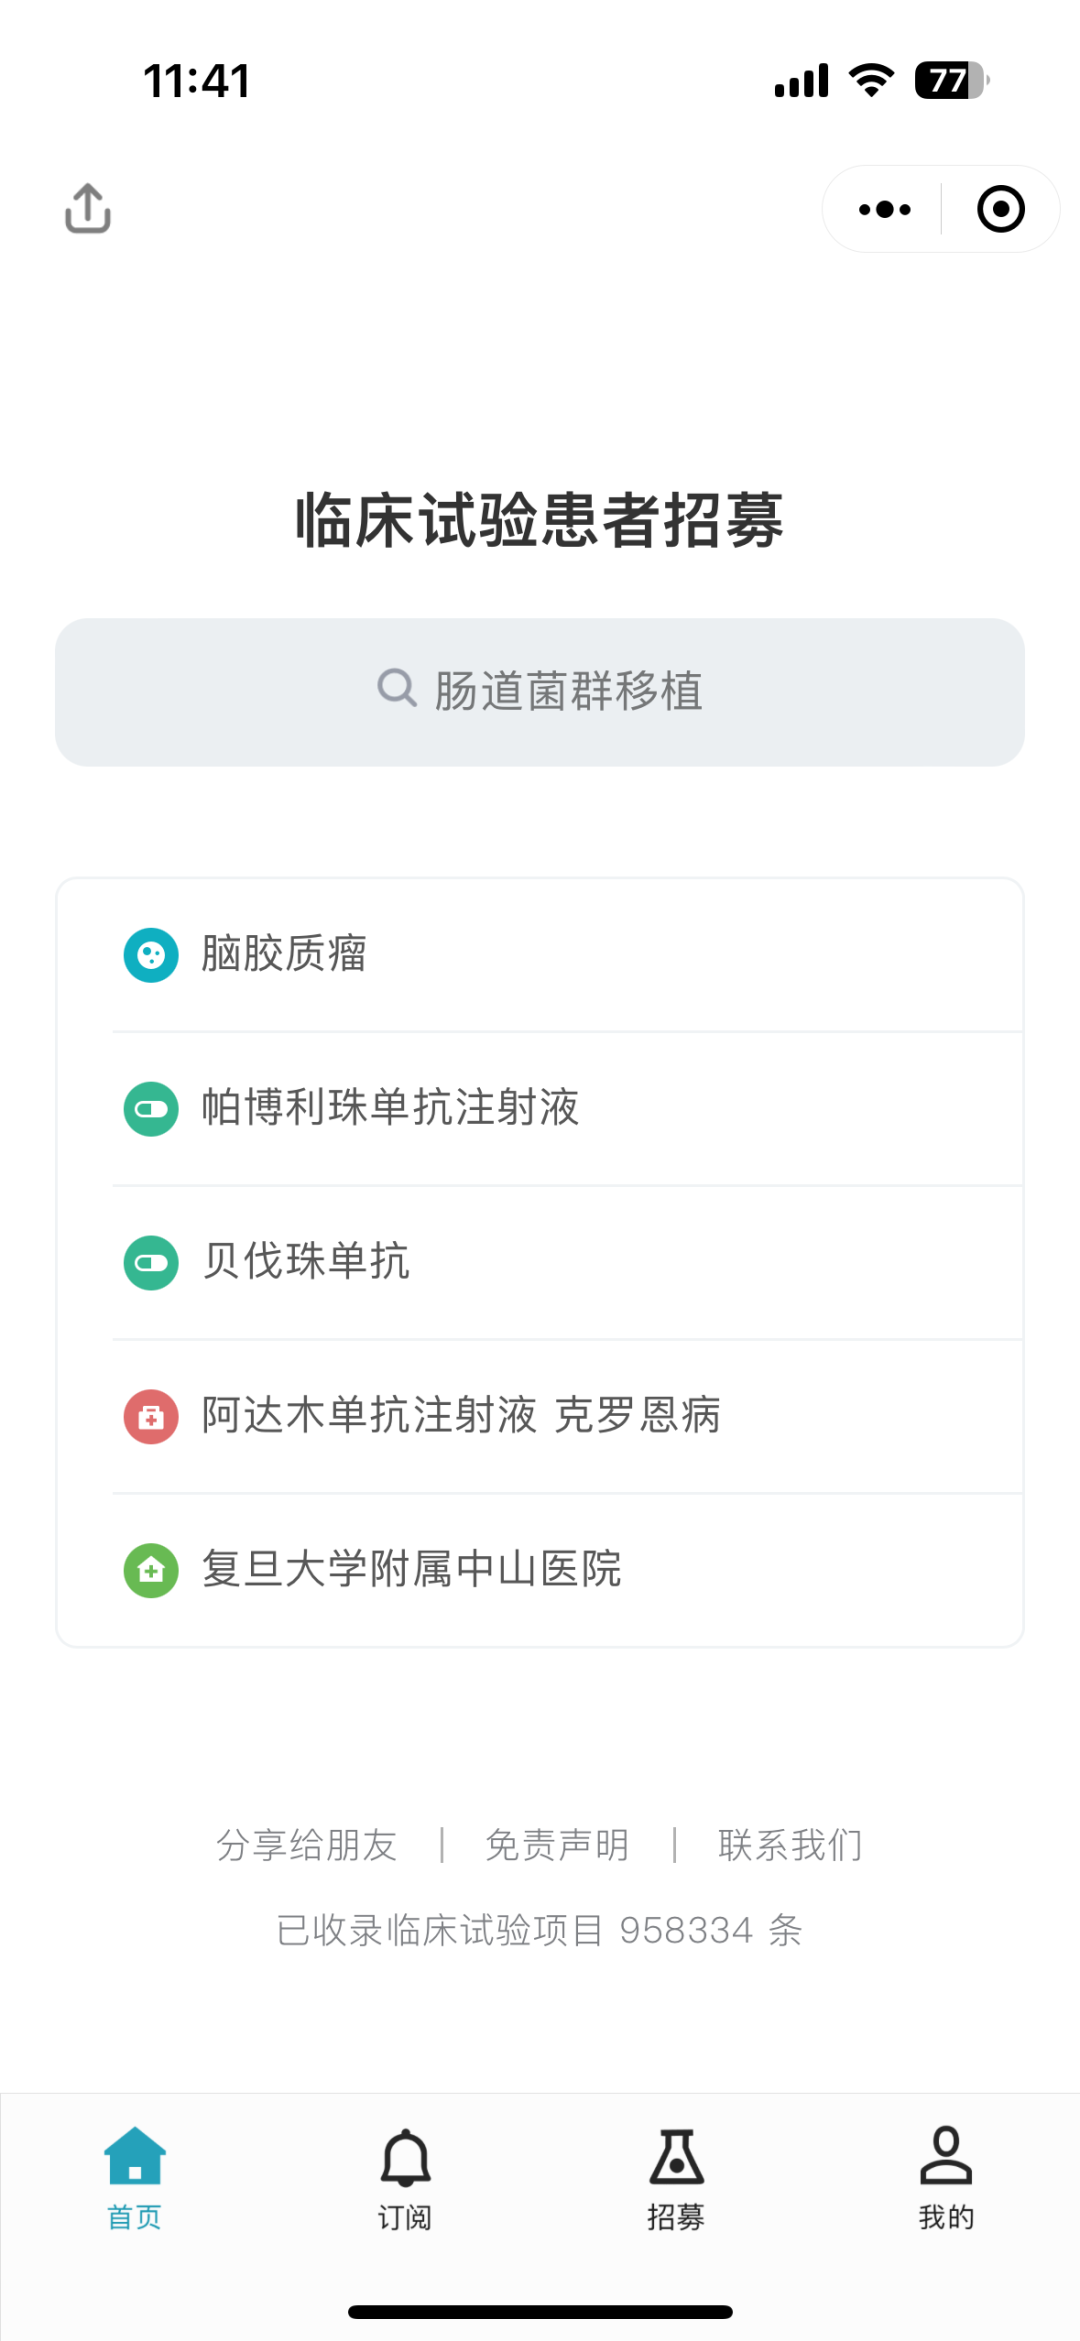This screenshot has height=2341, width=1080.
Task: Tap the red medical kit icon
Action: [151, 1417]
